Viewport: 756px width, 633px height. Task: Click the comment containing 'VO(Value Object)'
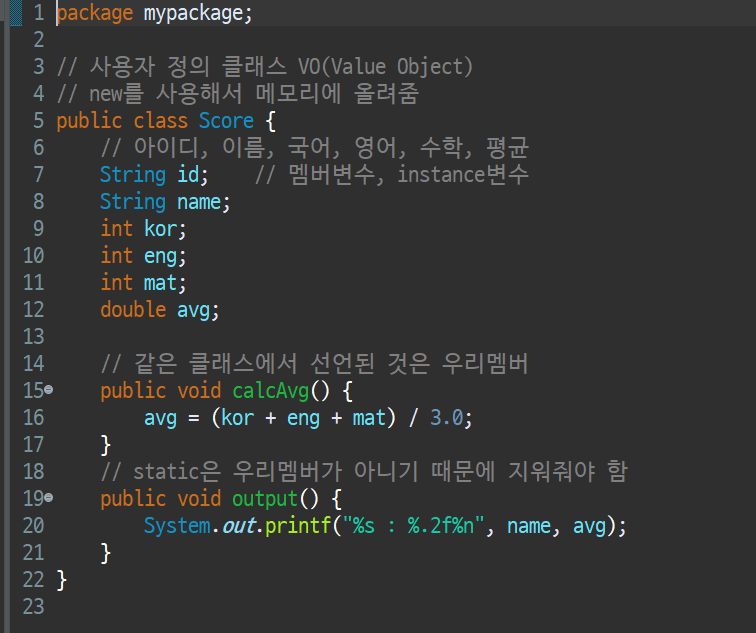265,67
